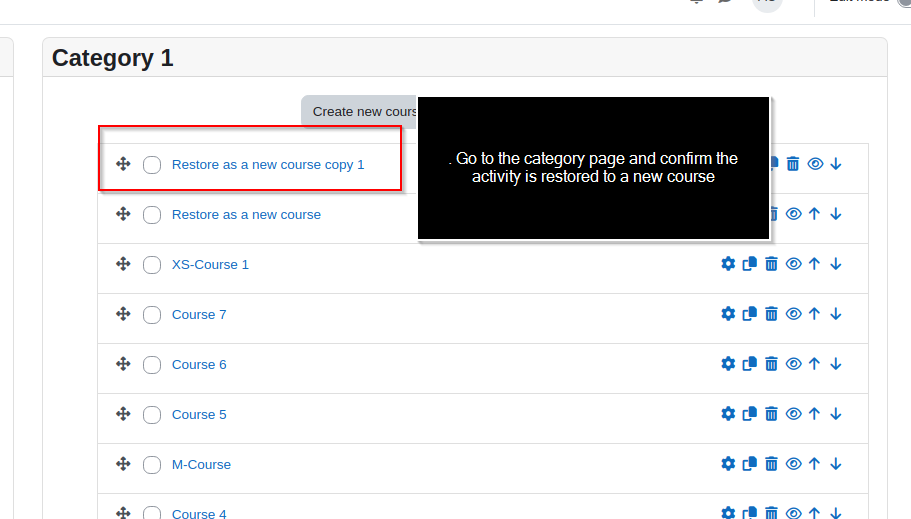911x519 pixels.
Task: Click the move handle of Course 5
Action: 123,414
